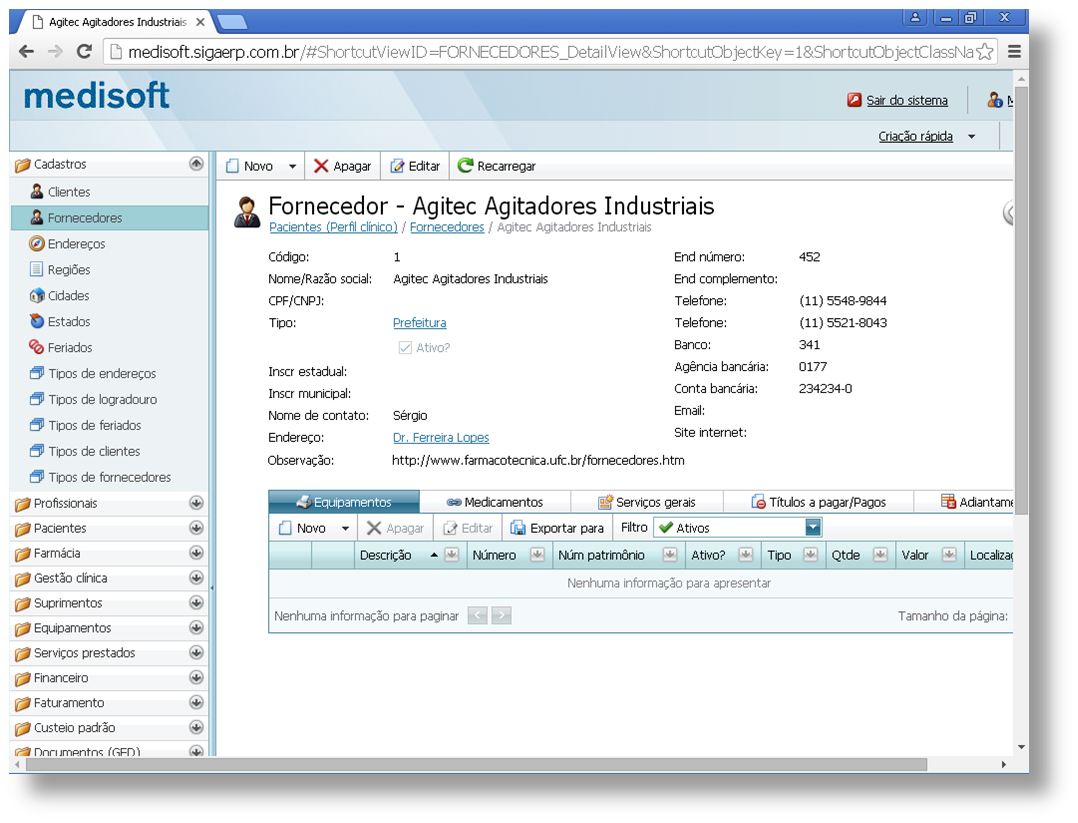Viewport: 1078px width, 823px height.
Task: Click the vertical page scrollbar
Action: [x=1021, y=301]
